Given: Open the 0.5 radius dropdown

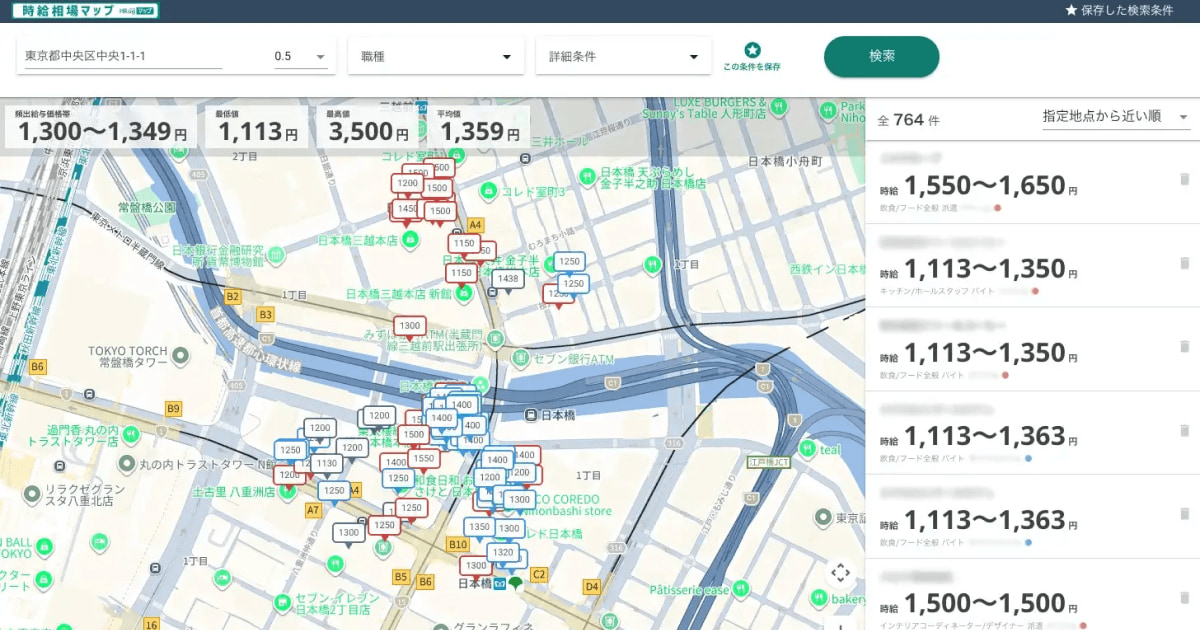Looking at the screenshot, I should coord(301,57).
